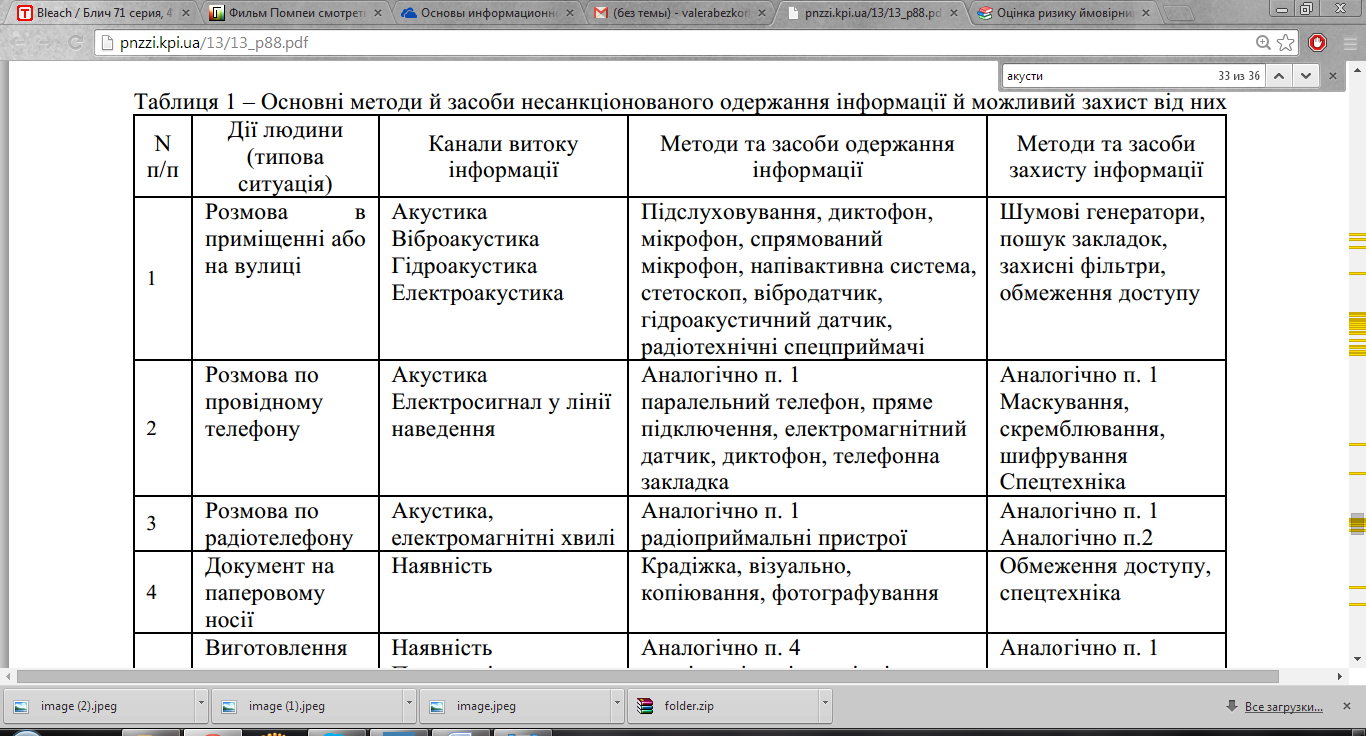Click the header 'Дії людини (типова ситуація)'
Image resolution: width=1366 pixels, height=736 pixels.
point(285,156)
